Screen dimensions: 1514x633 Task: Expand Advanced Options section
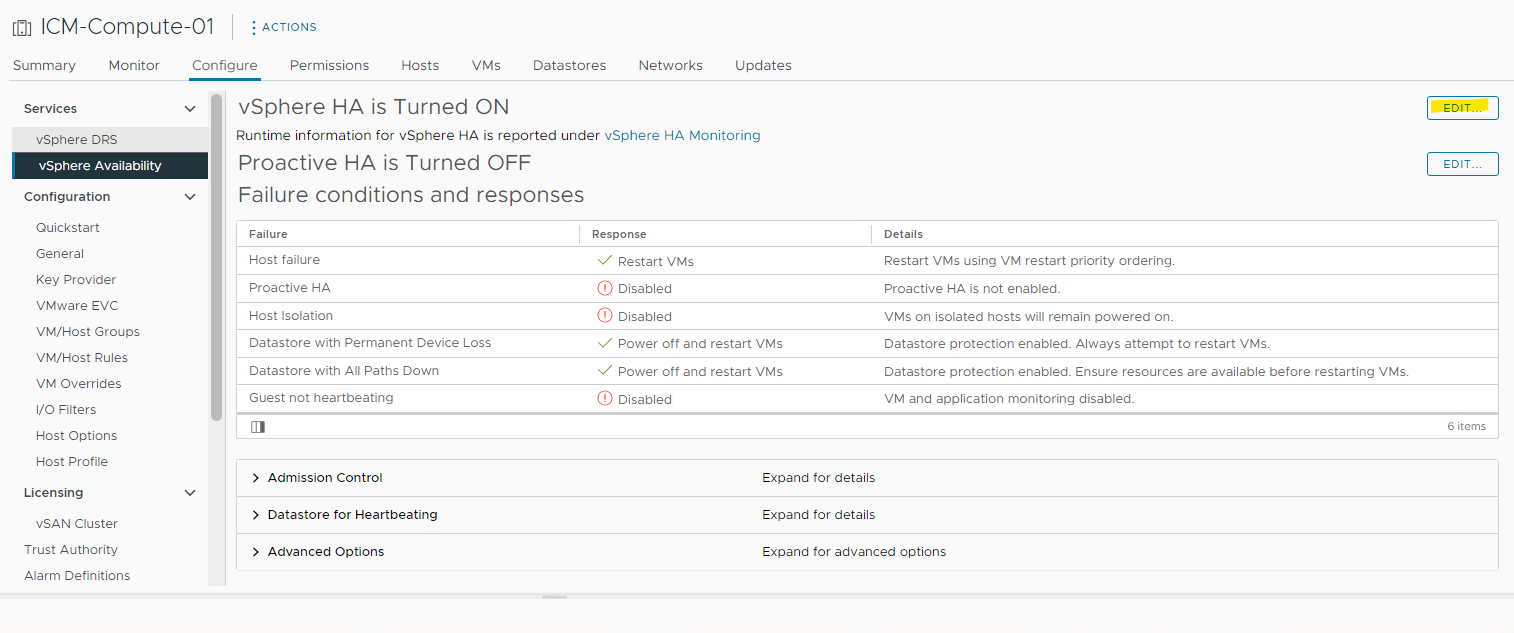[x=256, y=552]
